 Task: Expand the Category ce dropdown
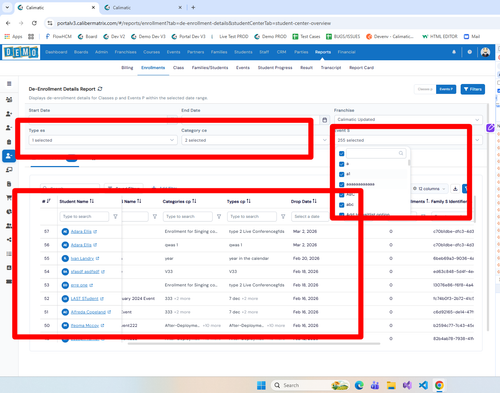click(255, 140)
